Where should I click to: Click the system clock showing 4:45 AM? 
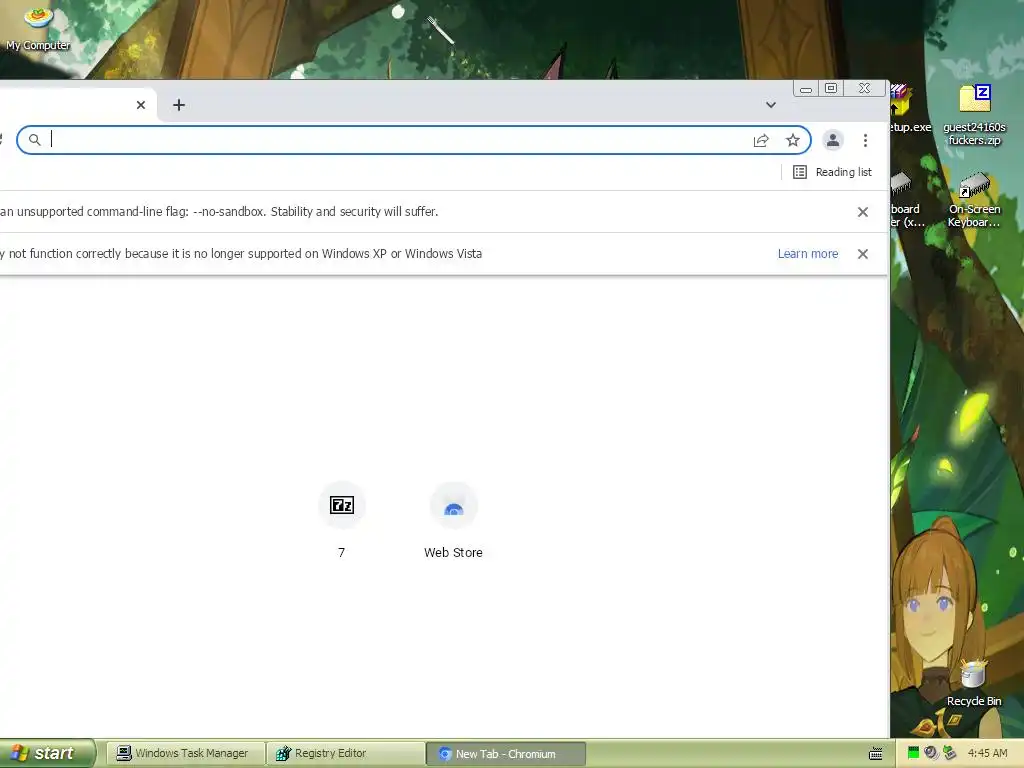[987, 753]
